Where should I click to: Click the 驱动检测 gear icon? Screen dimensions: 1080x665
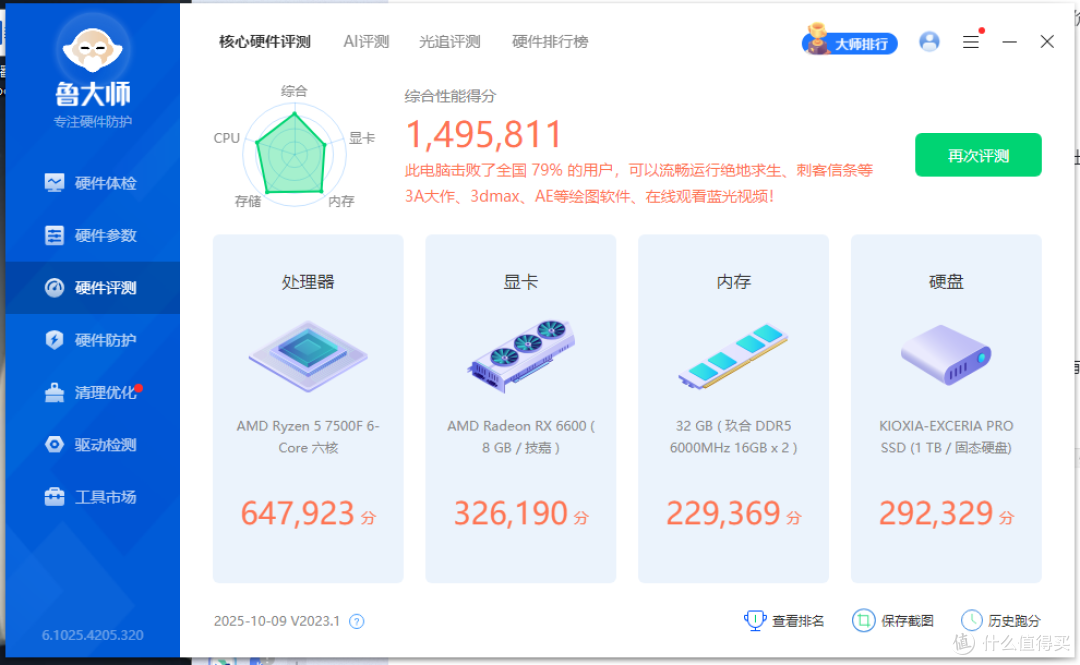pos(54,444)
